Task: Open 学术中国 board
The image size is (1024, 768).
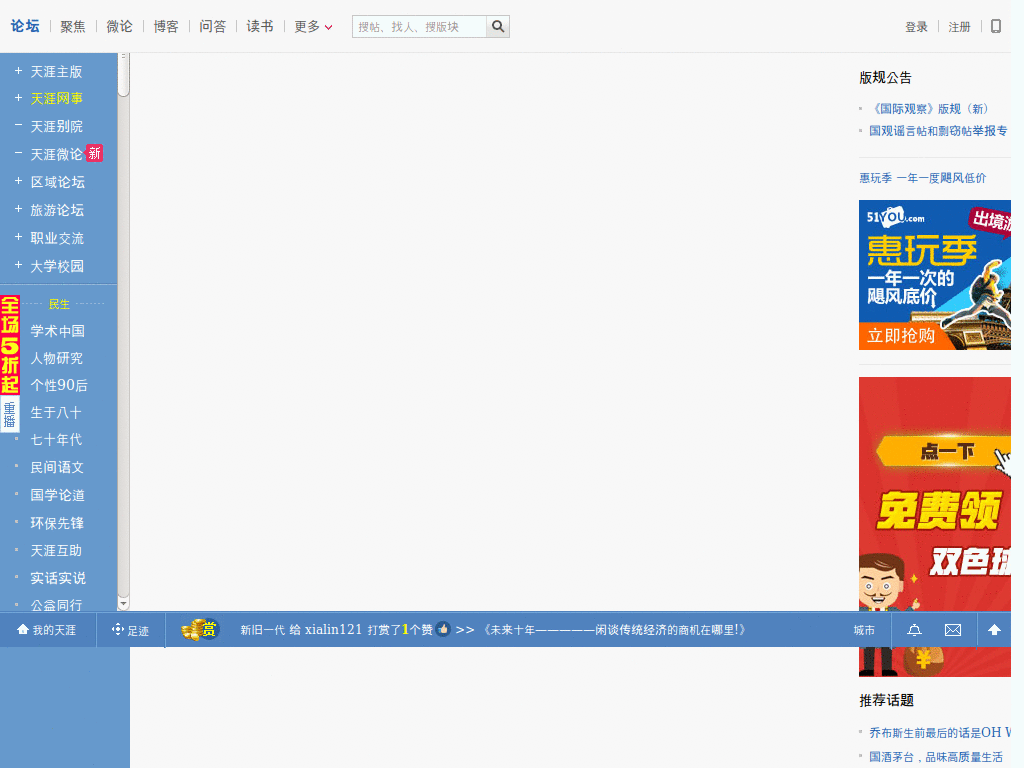Action: (x=57, y=331)
